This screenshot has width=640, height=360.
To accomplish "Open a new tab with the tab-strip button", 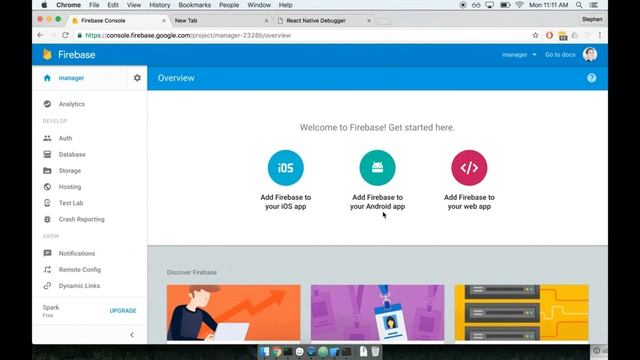I will coord(384,20).
